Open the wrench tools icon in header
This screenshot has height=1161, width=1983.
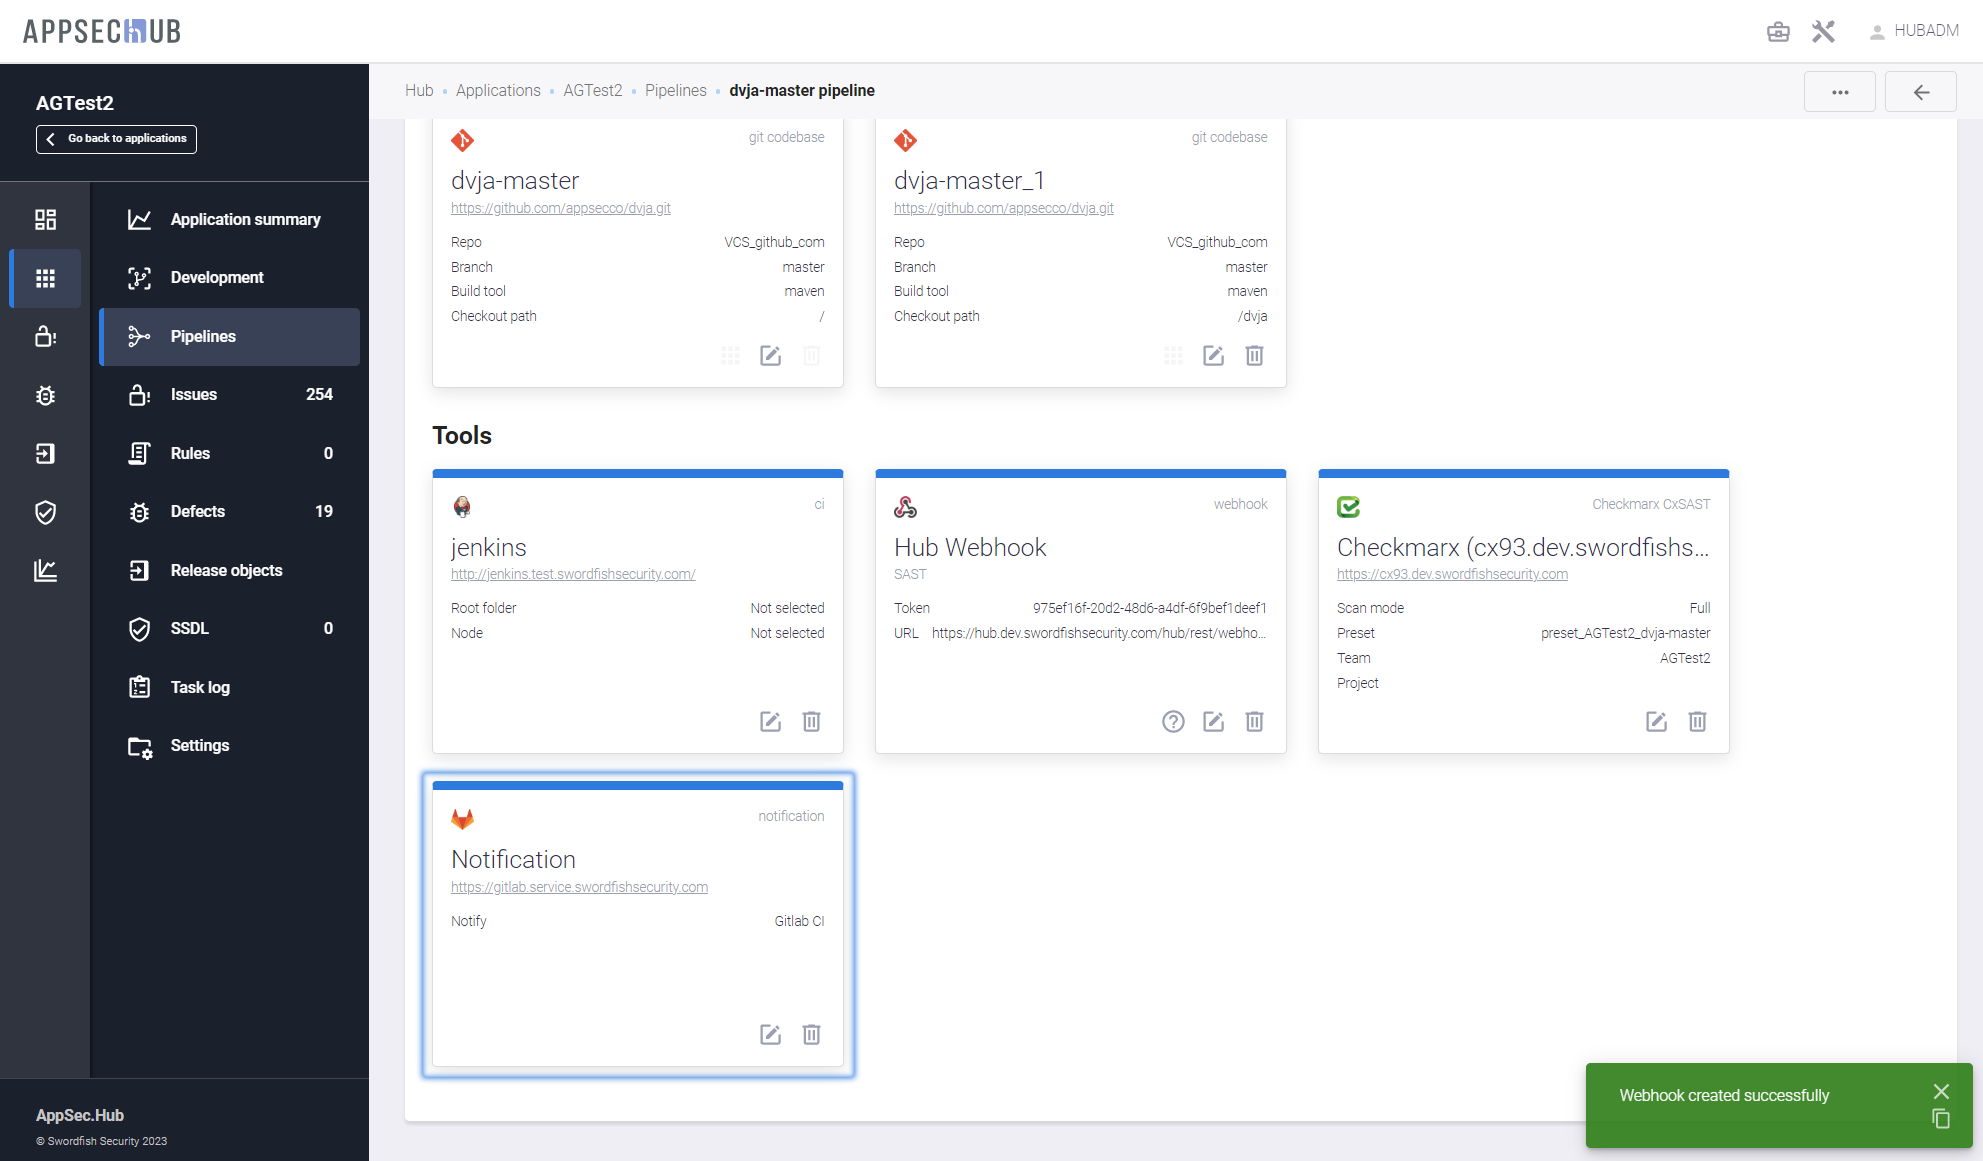(x=1823, y=32)
